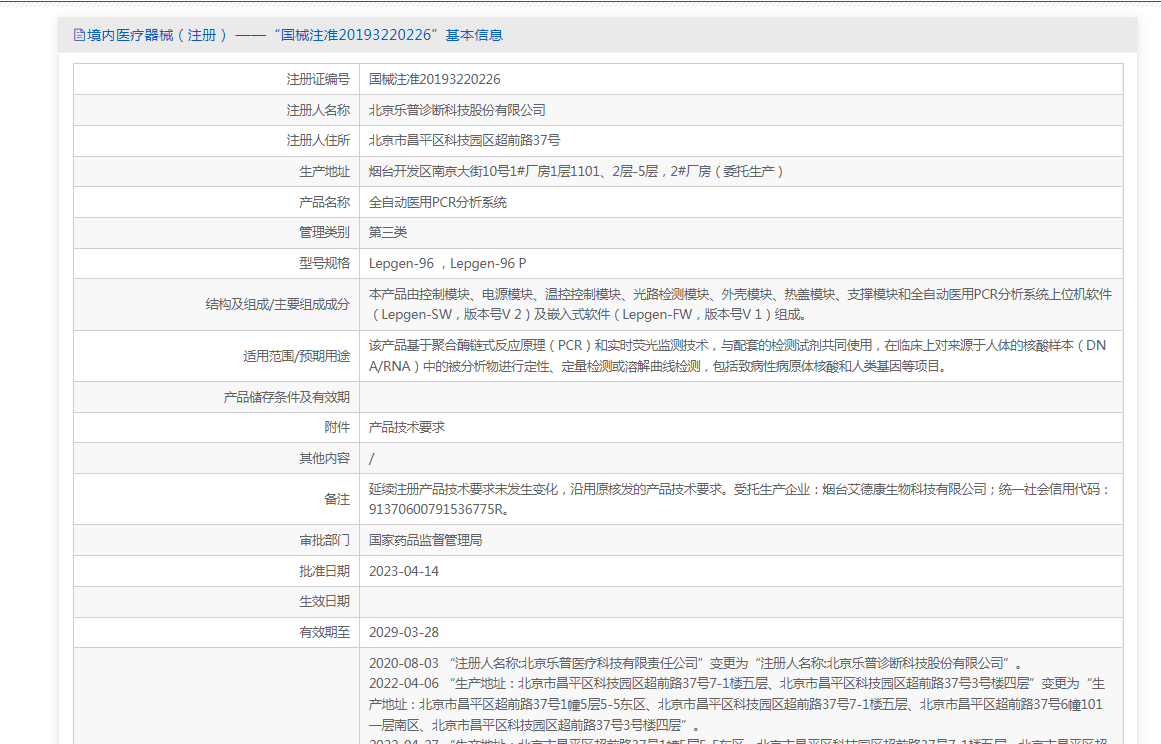Click registrant name 北京乐普诊断科技股份有限公司
Viewport: 1161px width, 744px height.
[x=457, y=110]
